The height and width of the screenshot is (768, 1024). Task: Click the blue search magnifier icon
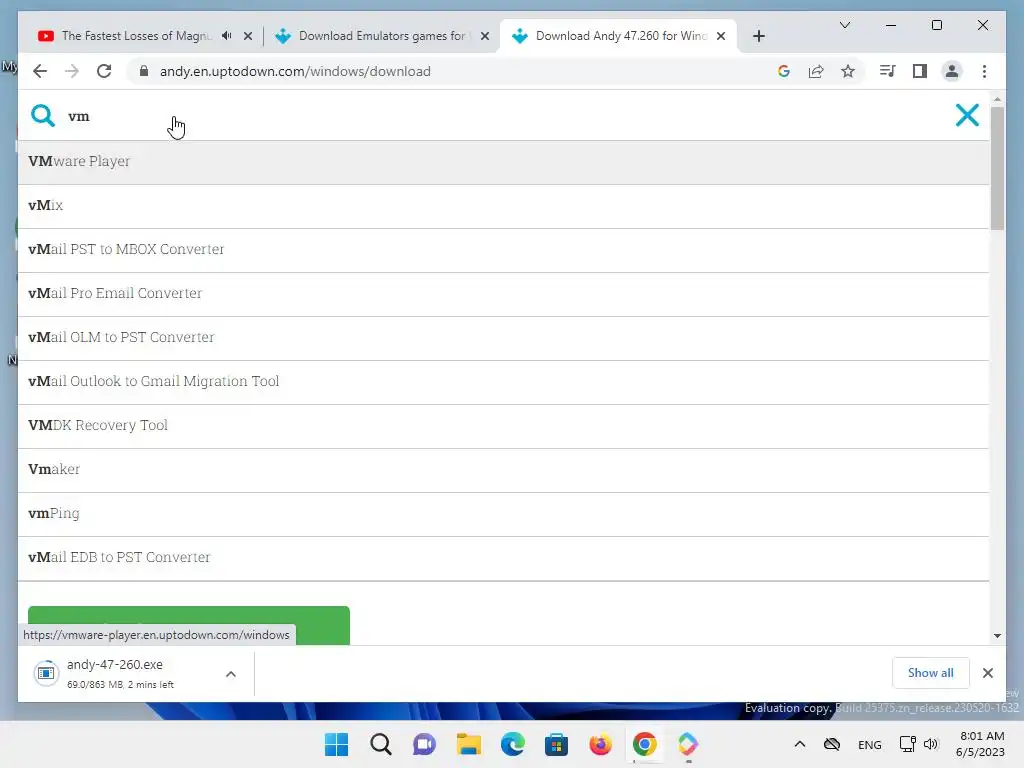(x=42, y=116)
